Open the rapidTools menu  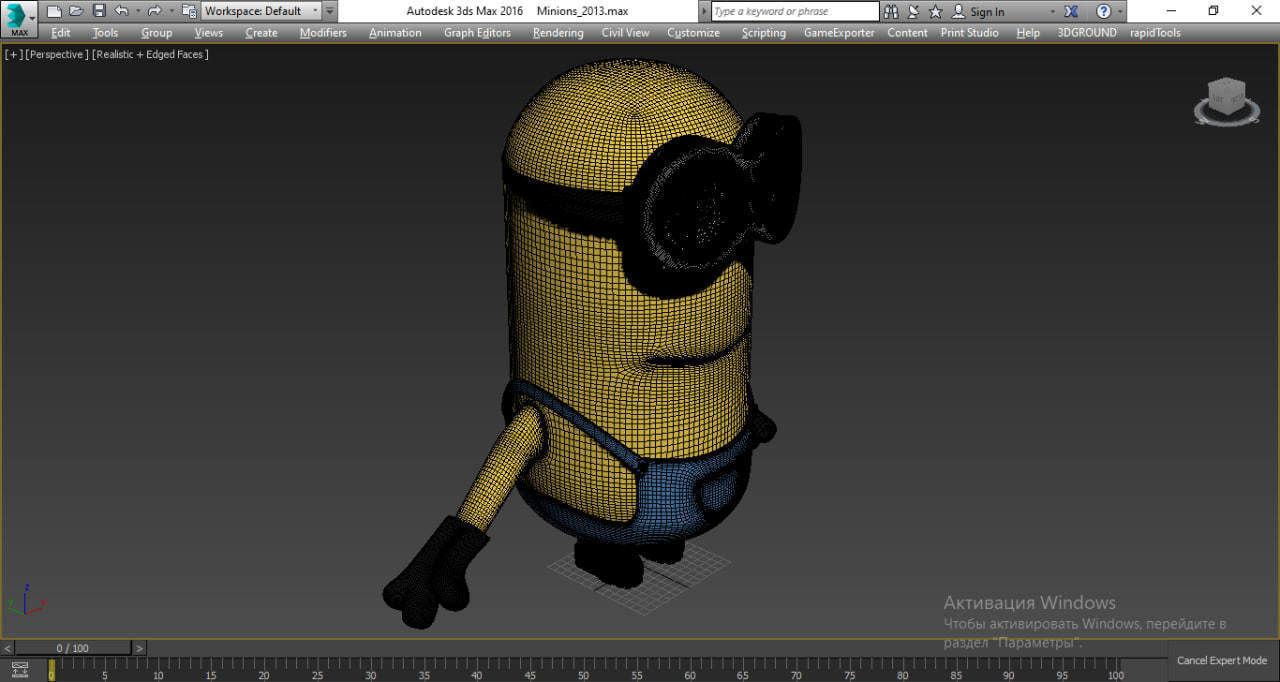tap(1155, 32)
